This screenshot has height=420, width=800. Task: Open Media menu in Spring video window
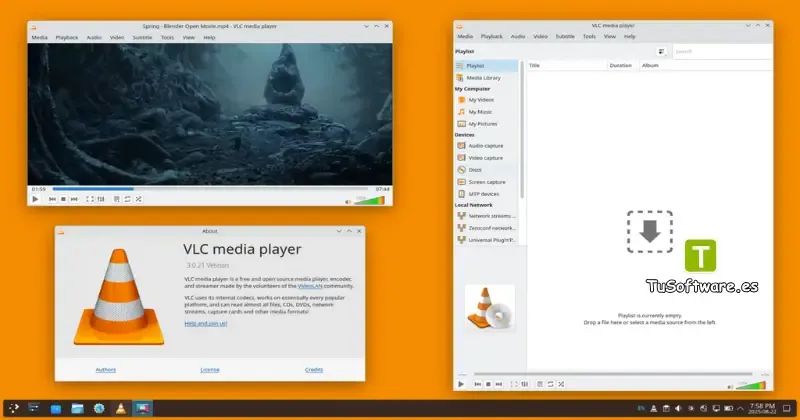[39, 37]
